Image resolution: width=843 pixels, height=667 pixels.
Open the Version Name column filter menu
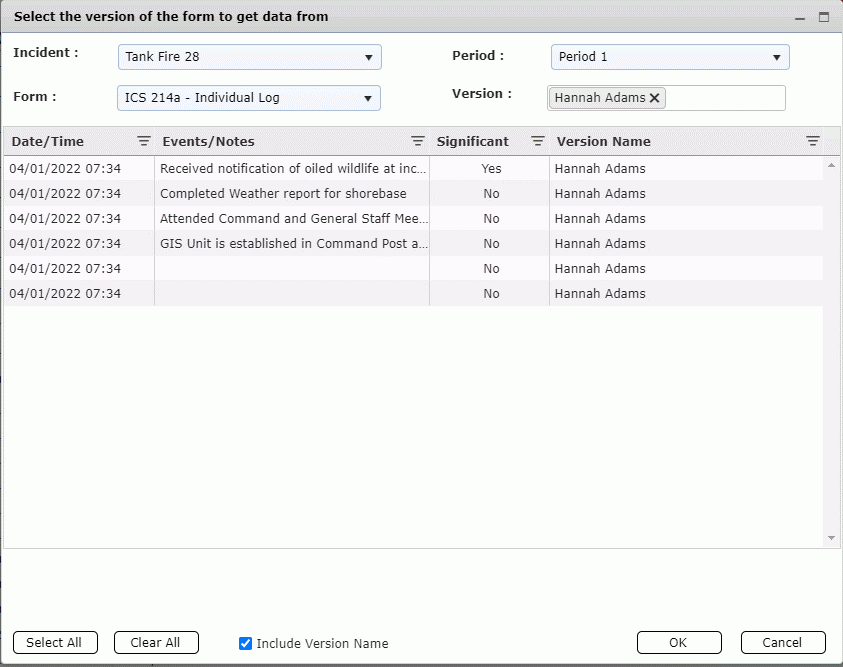813,142
